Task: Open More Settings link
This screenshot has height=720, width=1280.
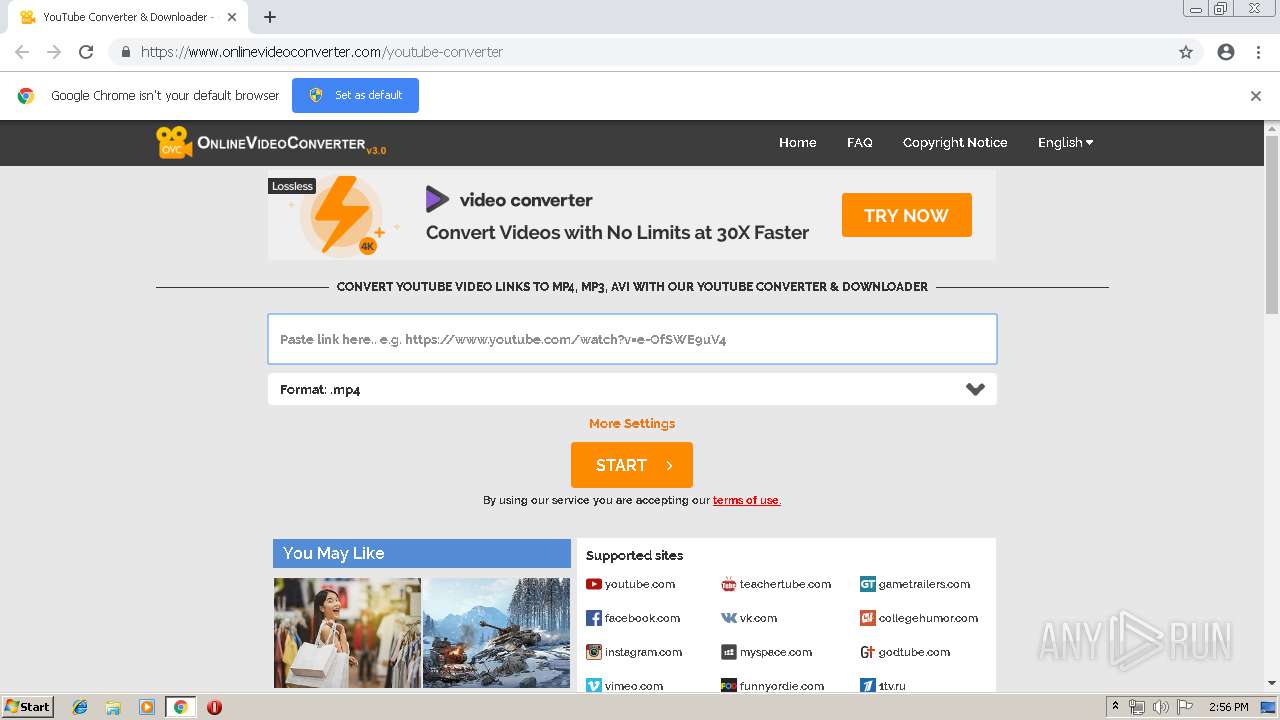Action: pos(632,423)
